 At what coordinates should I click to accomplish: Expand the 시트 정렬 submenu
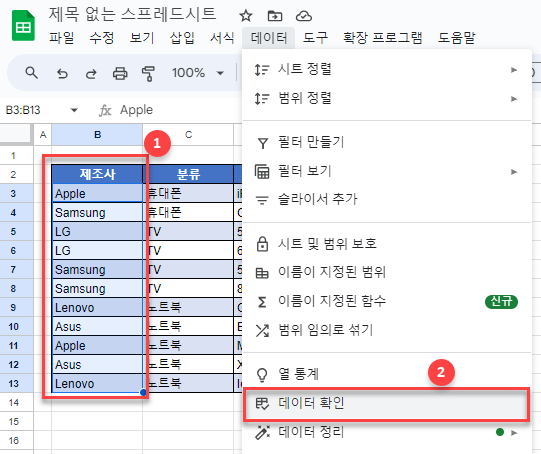coord(386,69)
